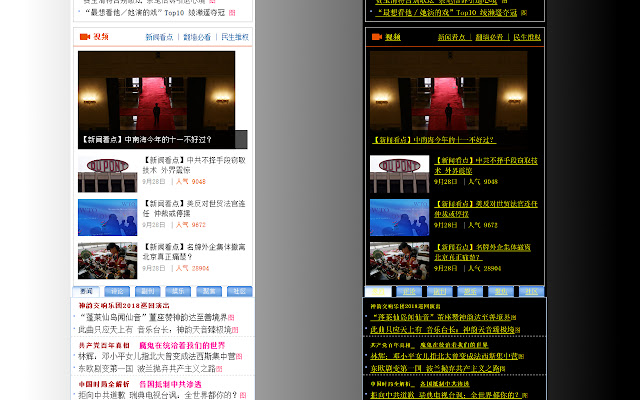The width and height of the screenshot is (640, 400).
Task: Open the DuPont sign thumbnail on white page
Action: pyautogui.click(x=108, y=174)
